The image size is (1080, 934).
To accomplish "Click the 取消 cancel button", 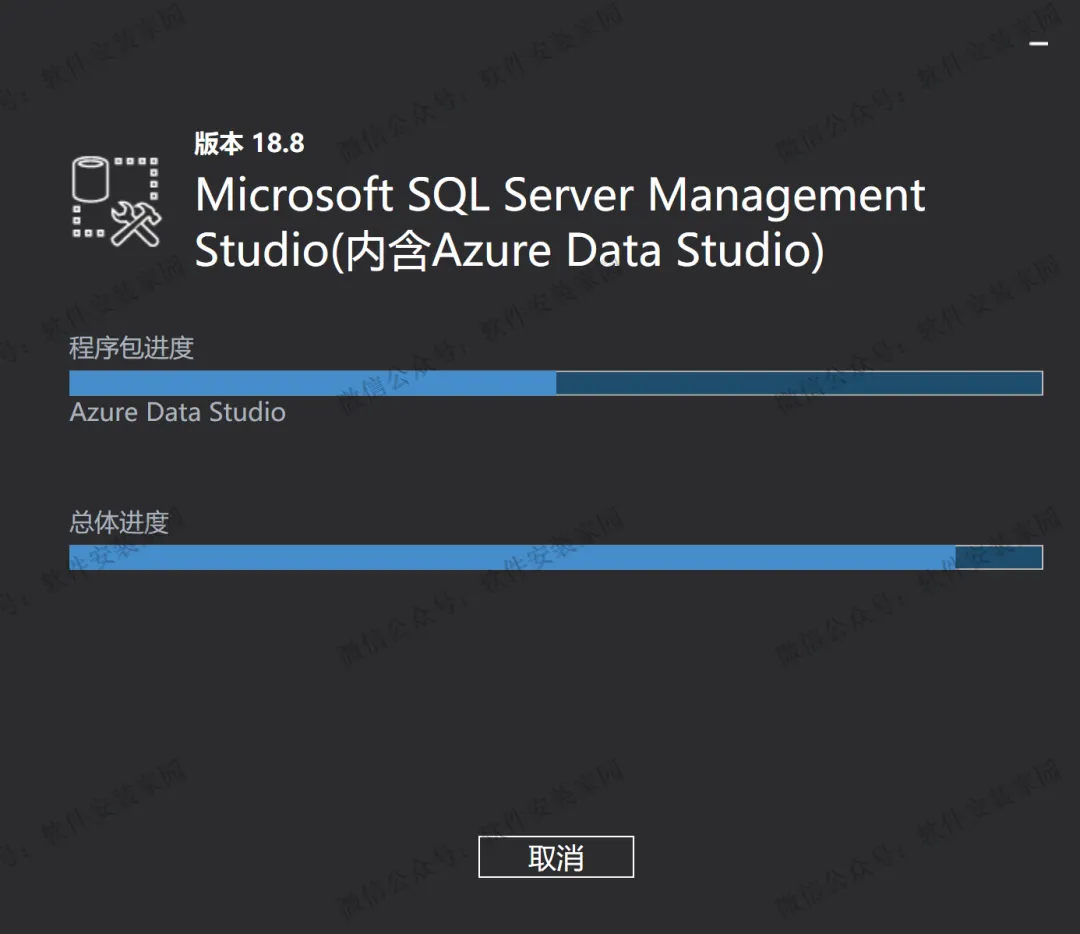I will [x=556, y=857].
